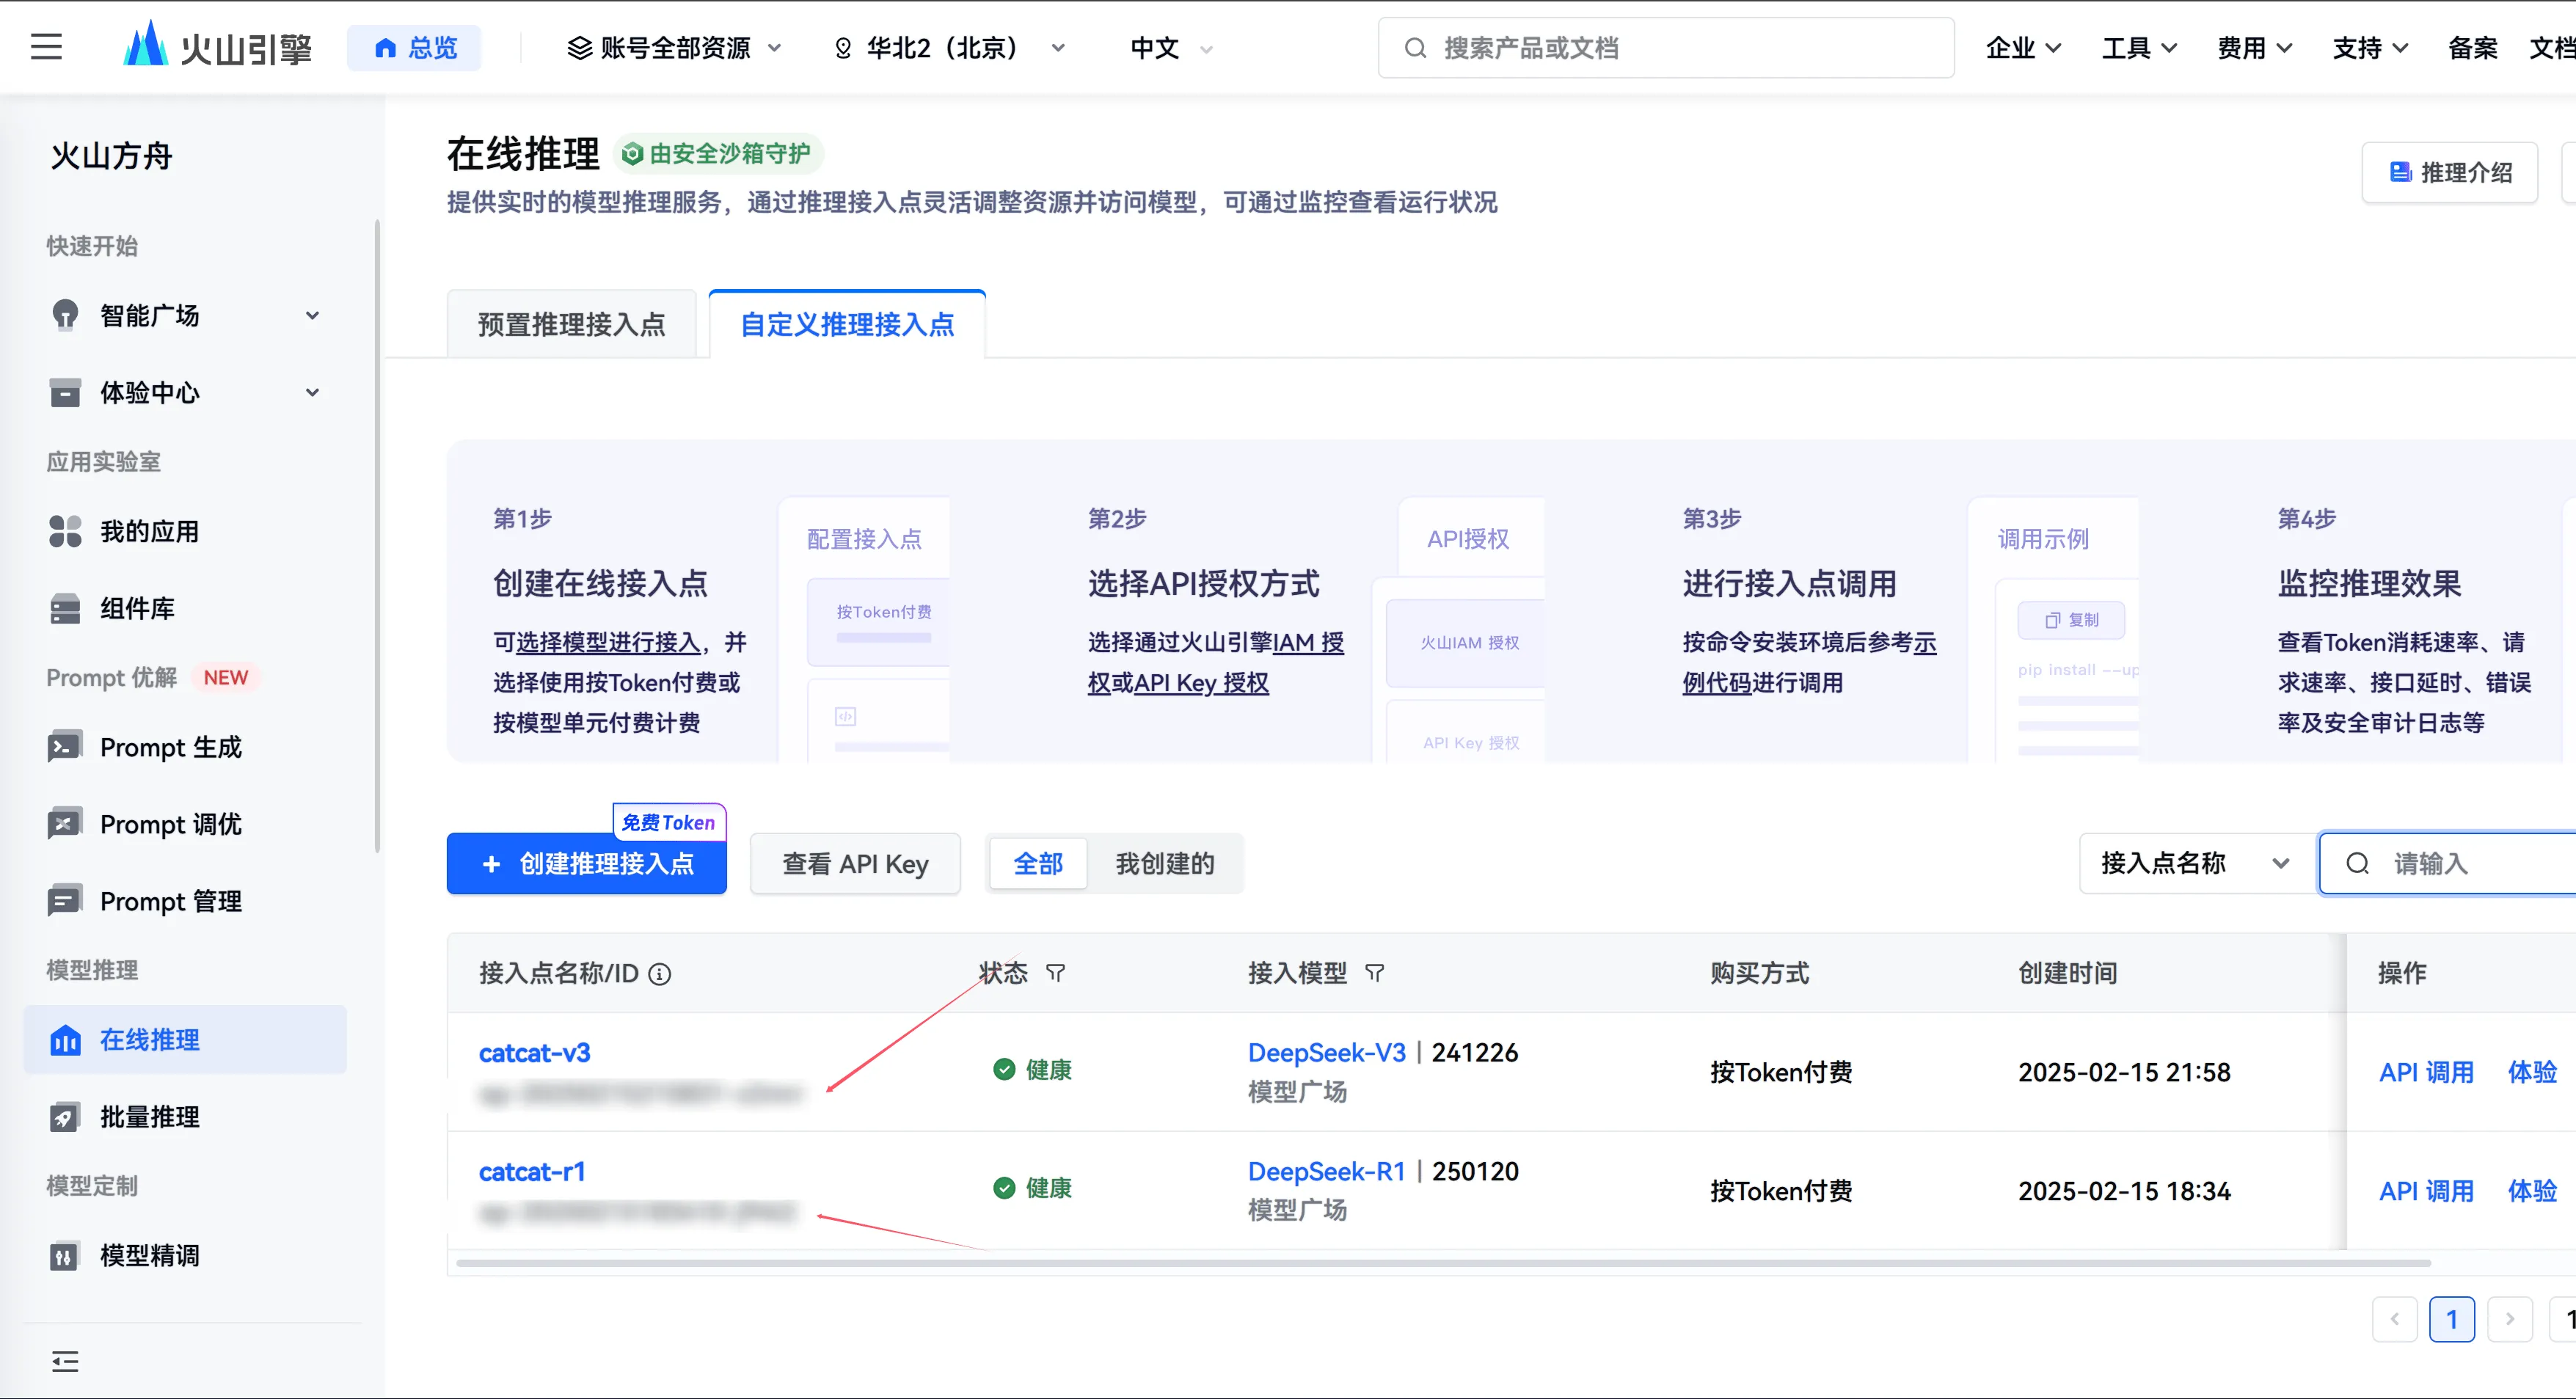
Task: Click the 模型精调 icon
Action: (65, 1256)
